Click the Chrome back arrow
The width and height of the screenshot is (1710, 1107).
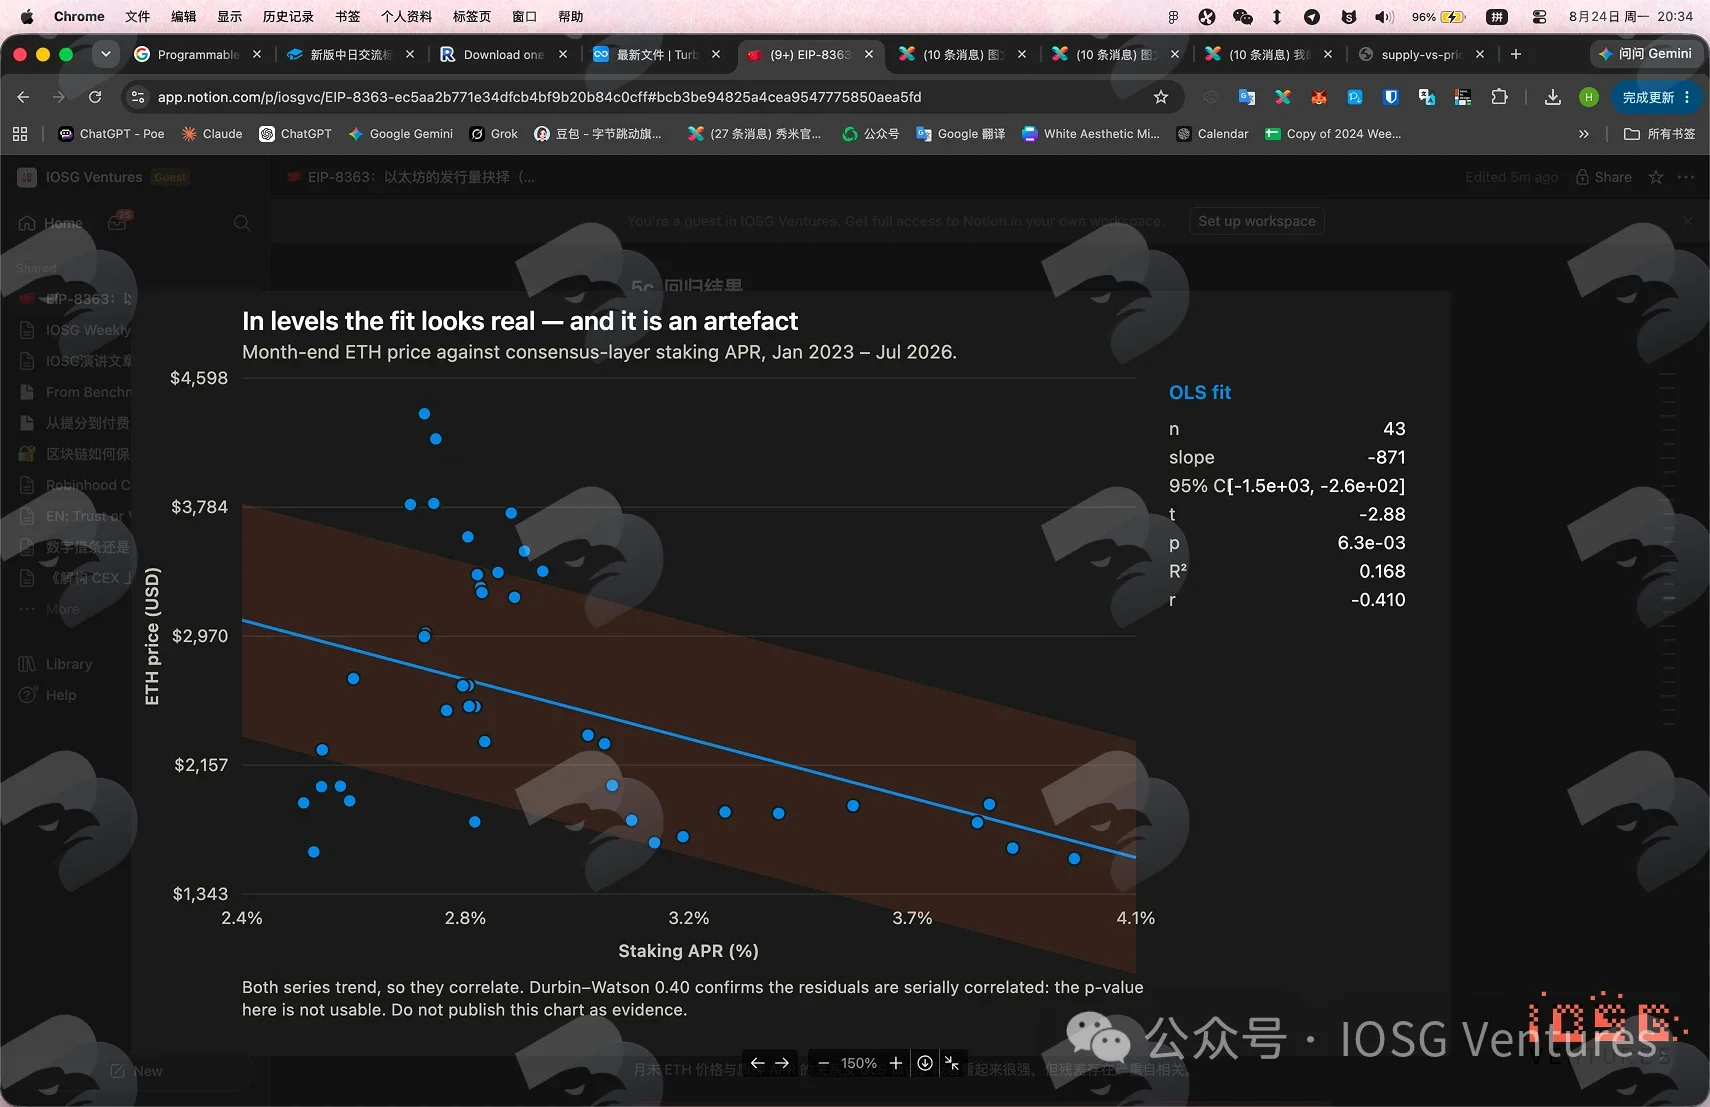(23, 97)
